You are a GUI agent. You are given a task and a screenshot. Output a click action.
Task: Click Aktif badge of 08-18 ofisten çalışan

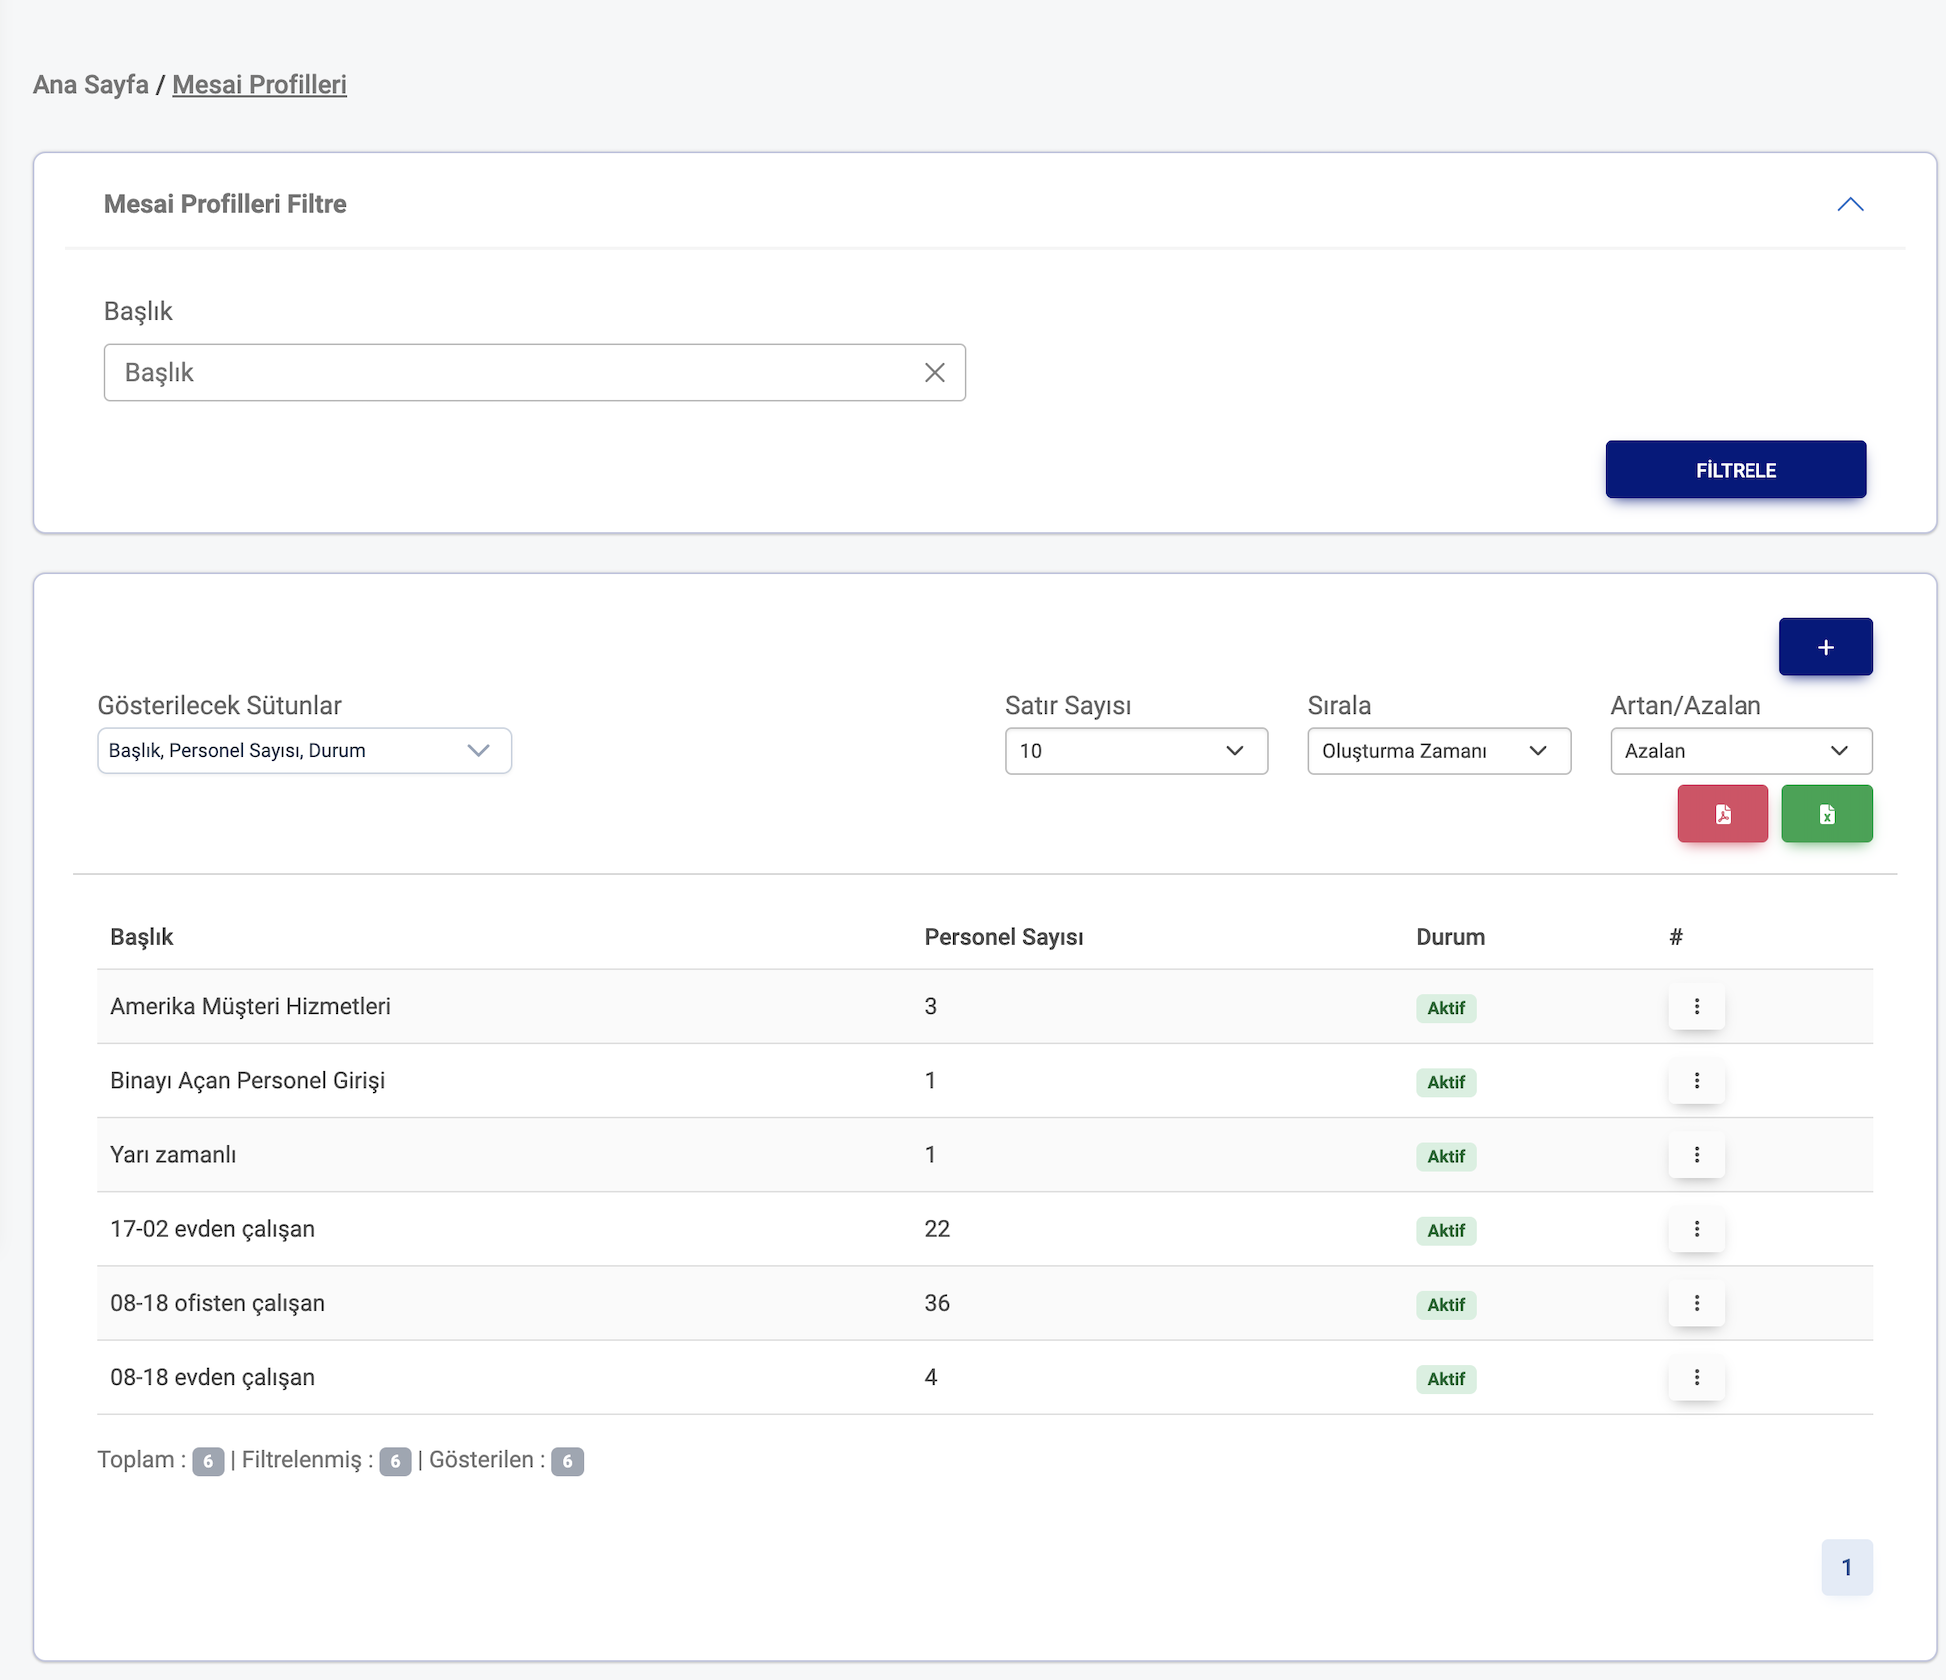pyautogui.click(x=1445, y=1304)
